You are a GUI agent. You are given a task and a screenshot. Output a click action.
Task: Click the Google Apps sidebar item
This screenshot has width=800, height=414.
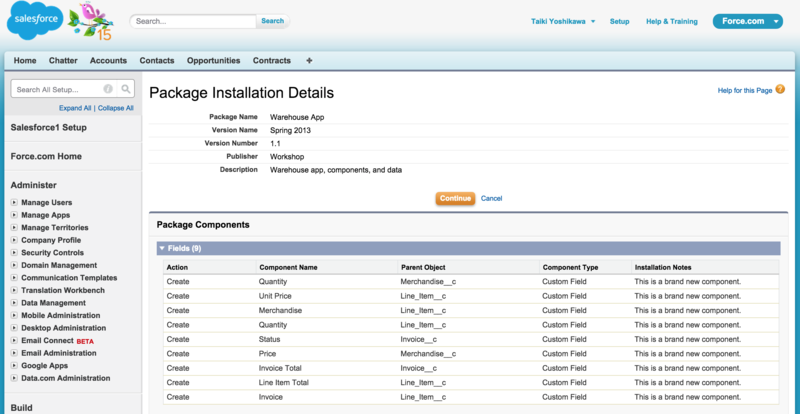44,366
